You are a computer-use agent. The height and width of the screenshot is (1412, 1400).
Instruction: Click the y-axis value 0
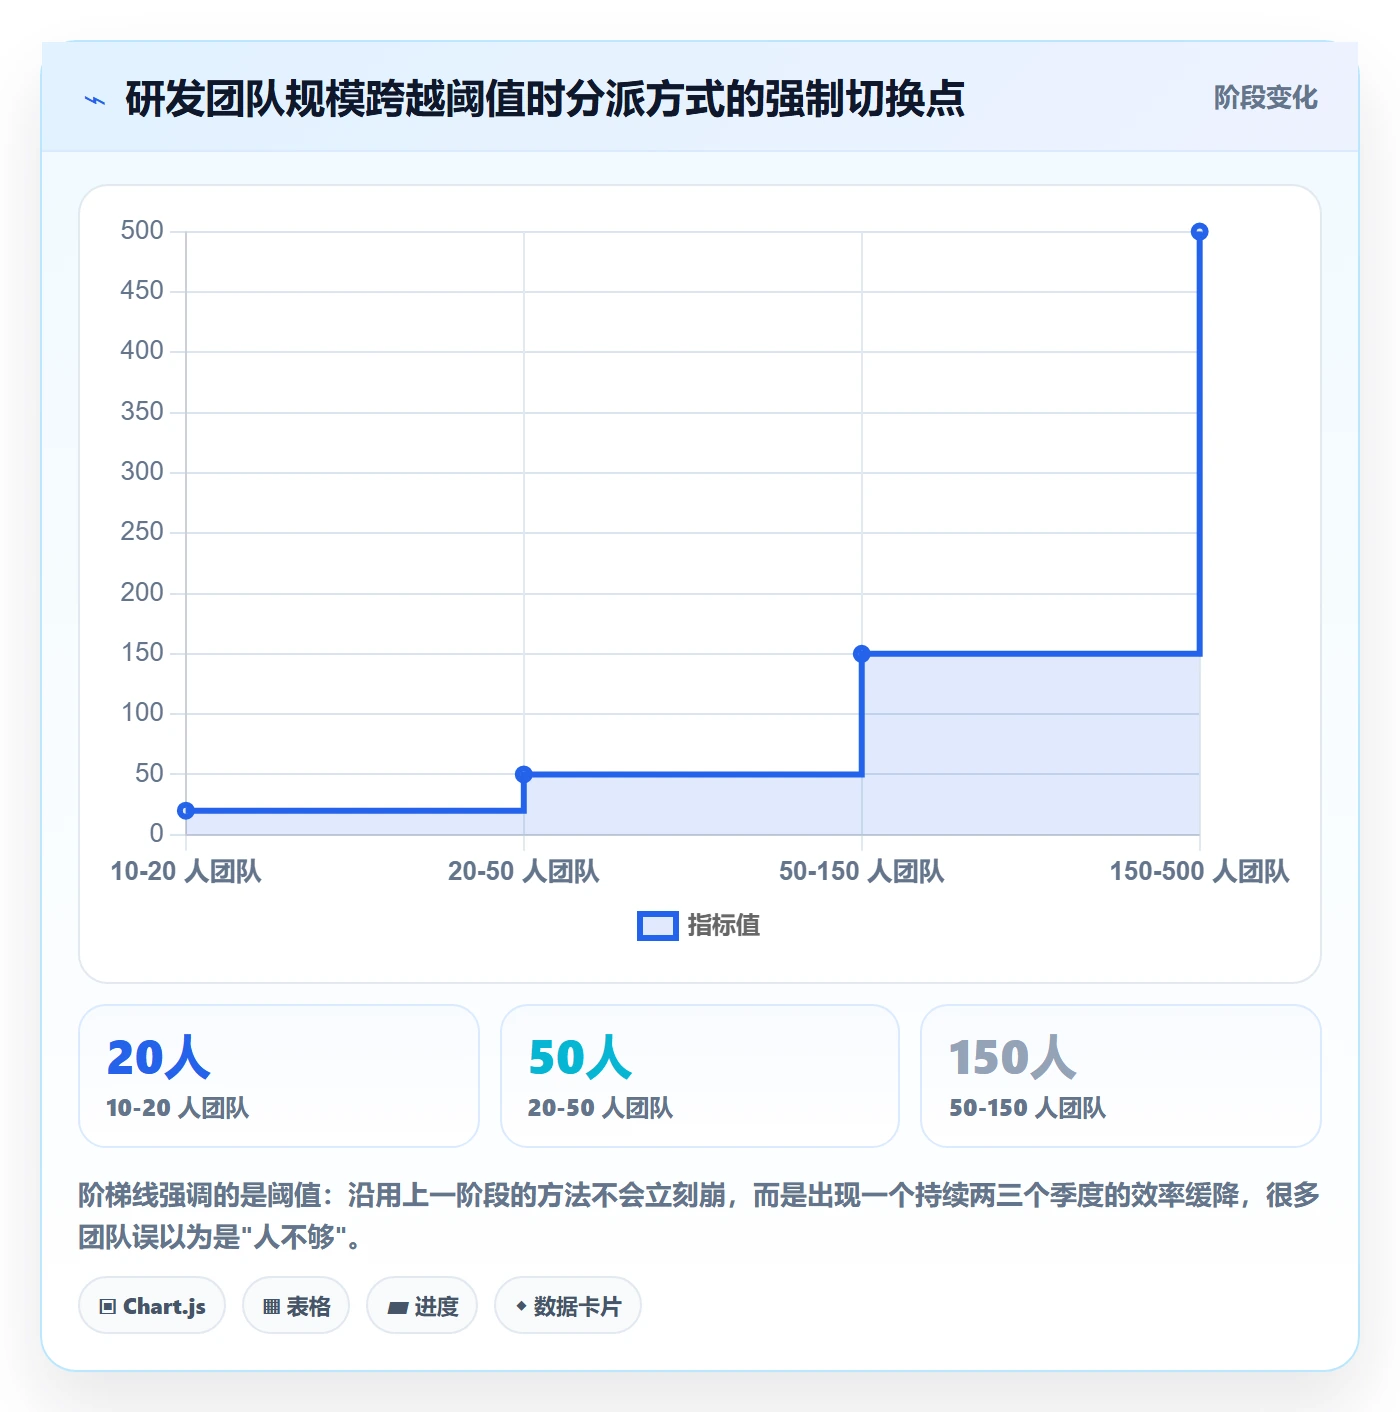coord(156,834)
